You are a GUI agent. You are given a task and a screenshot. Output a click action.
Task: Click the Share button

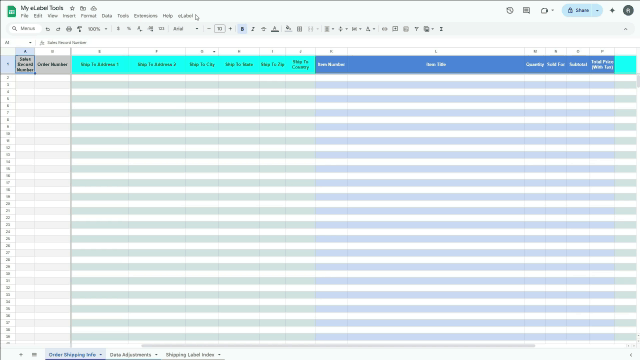(578, 11)
